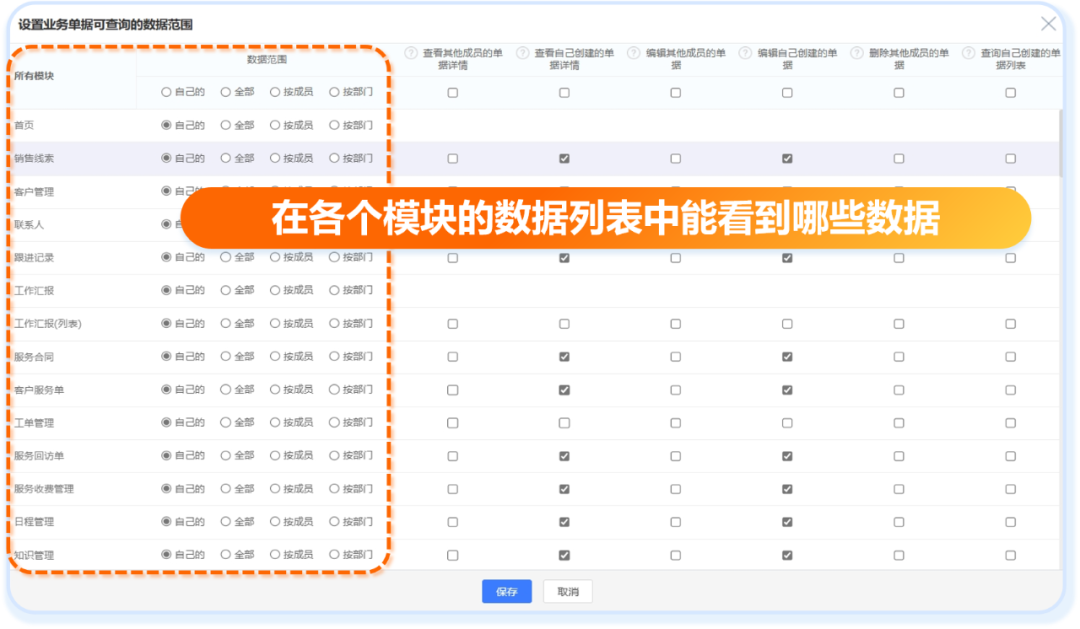勾选“所有模块”表头行的第一个复选框
This screenshot has width=1080, height=629.
coord(453,92)
